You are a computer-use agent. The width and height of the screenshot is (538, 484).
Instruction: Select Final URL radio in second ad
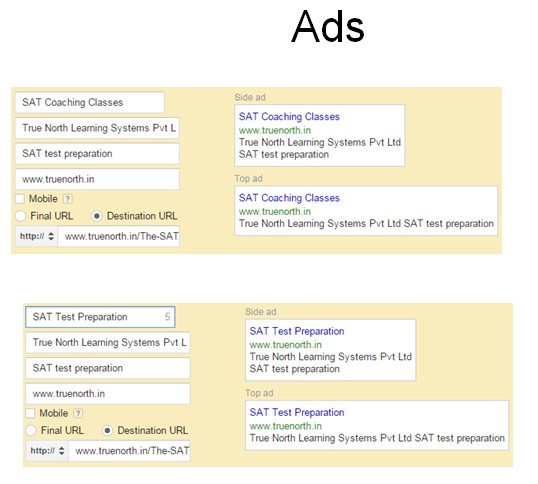pyautogui.click(x=31, y=430)
